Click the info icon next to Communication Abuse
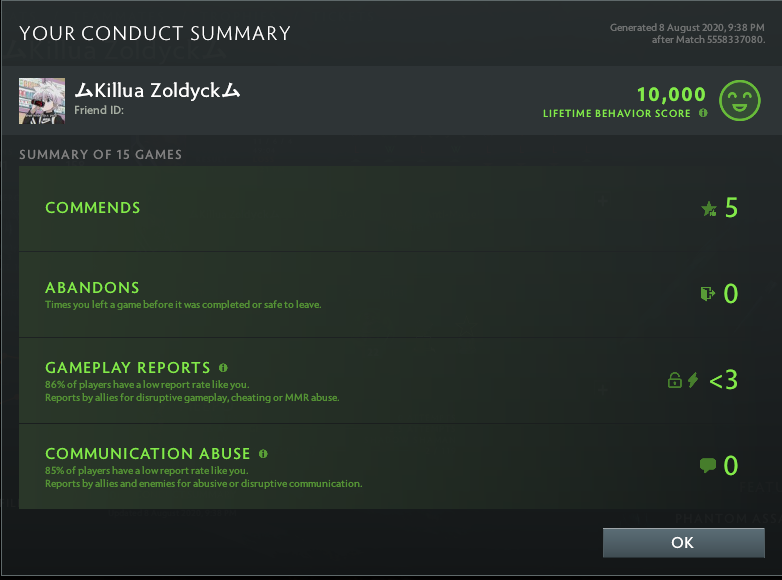This screenshot has width=782, height=580. pyautogui.click(x=263, y=454)
